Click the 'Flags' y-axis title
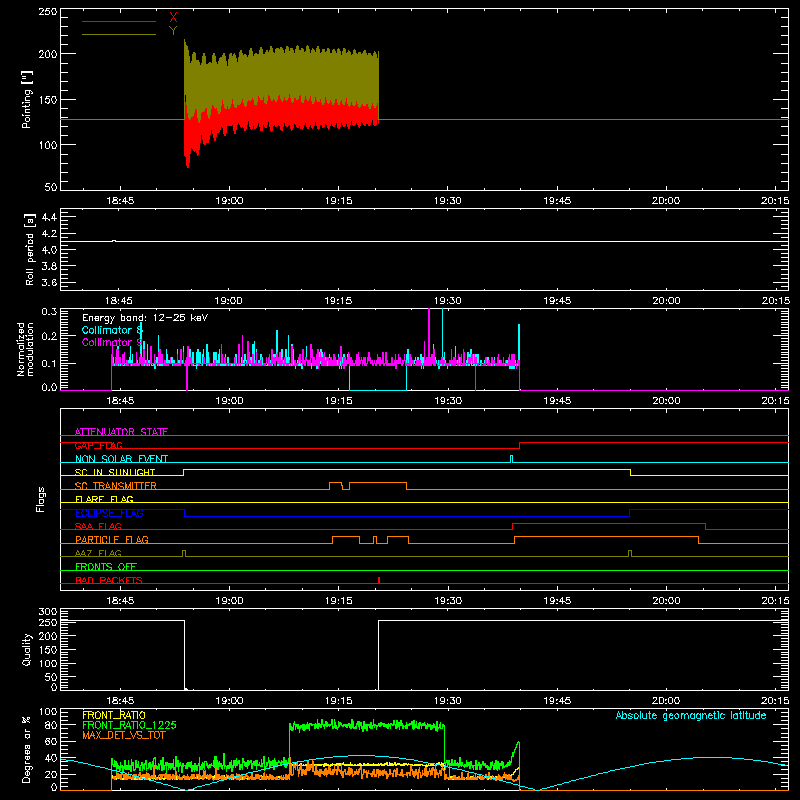This screenshot has height=800, width=800. pyautogui.click(x=41, y=499)
